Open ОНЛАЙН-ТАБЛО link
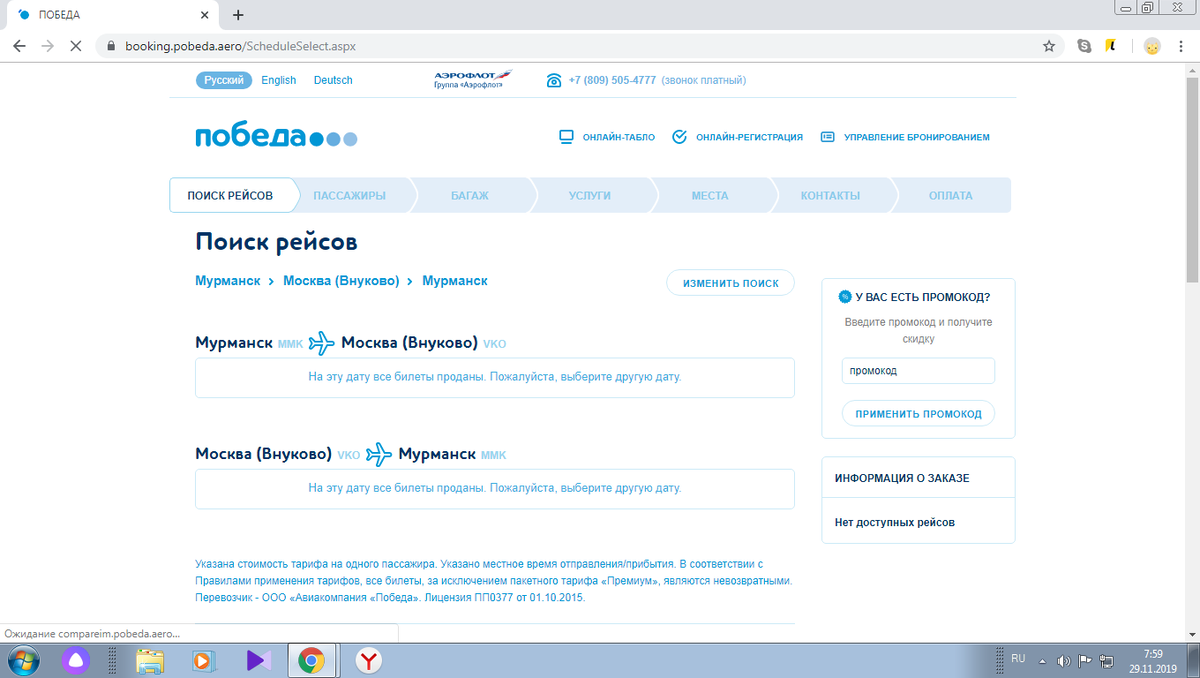Viewport: 1200px width, 678px height. coord(619,137)
